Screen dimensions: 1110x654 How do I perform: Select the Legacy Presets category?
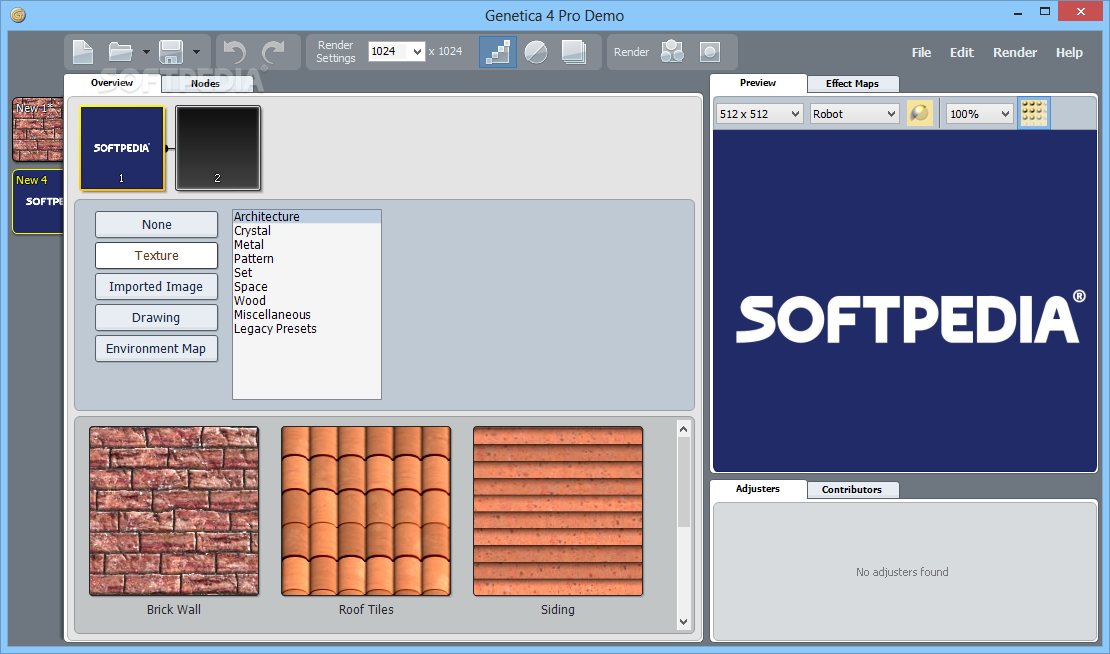307,329
